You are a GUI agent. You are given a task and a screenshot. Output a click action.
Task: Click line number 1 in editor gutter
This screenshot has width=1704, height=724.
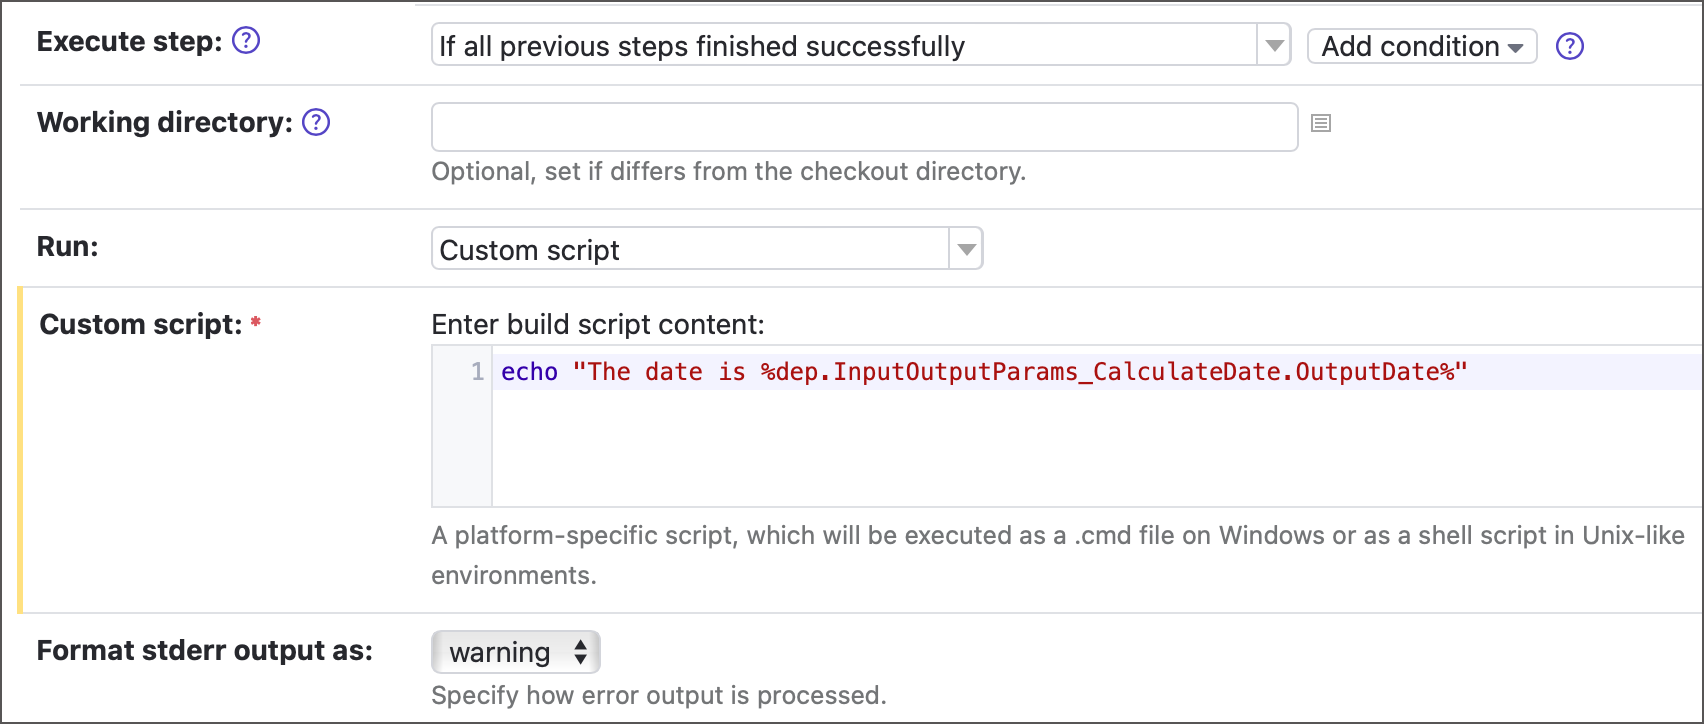[477, 372]
